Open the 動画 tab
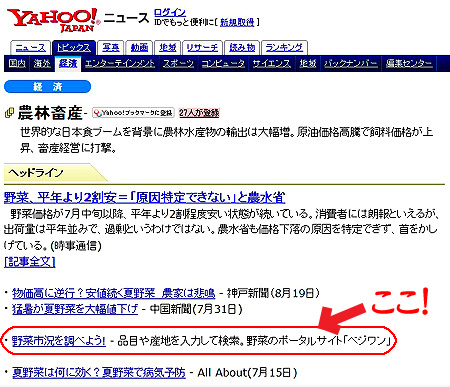Viewport: 450px width, 387px height. (x=139, y=48)
